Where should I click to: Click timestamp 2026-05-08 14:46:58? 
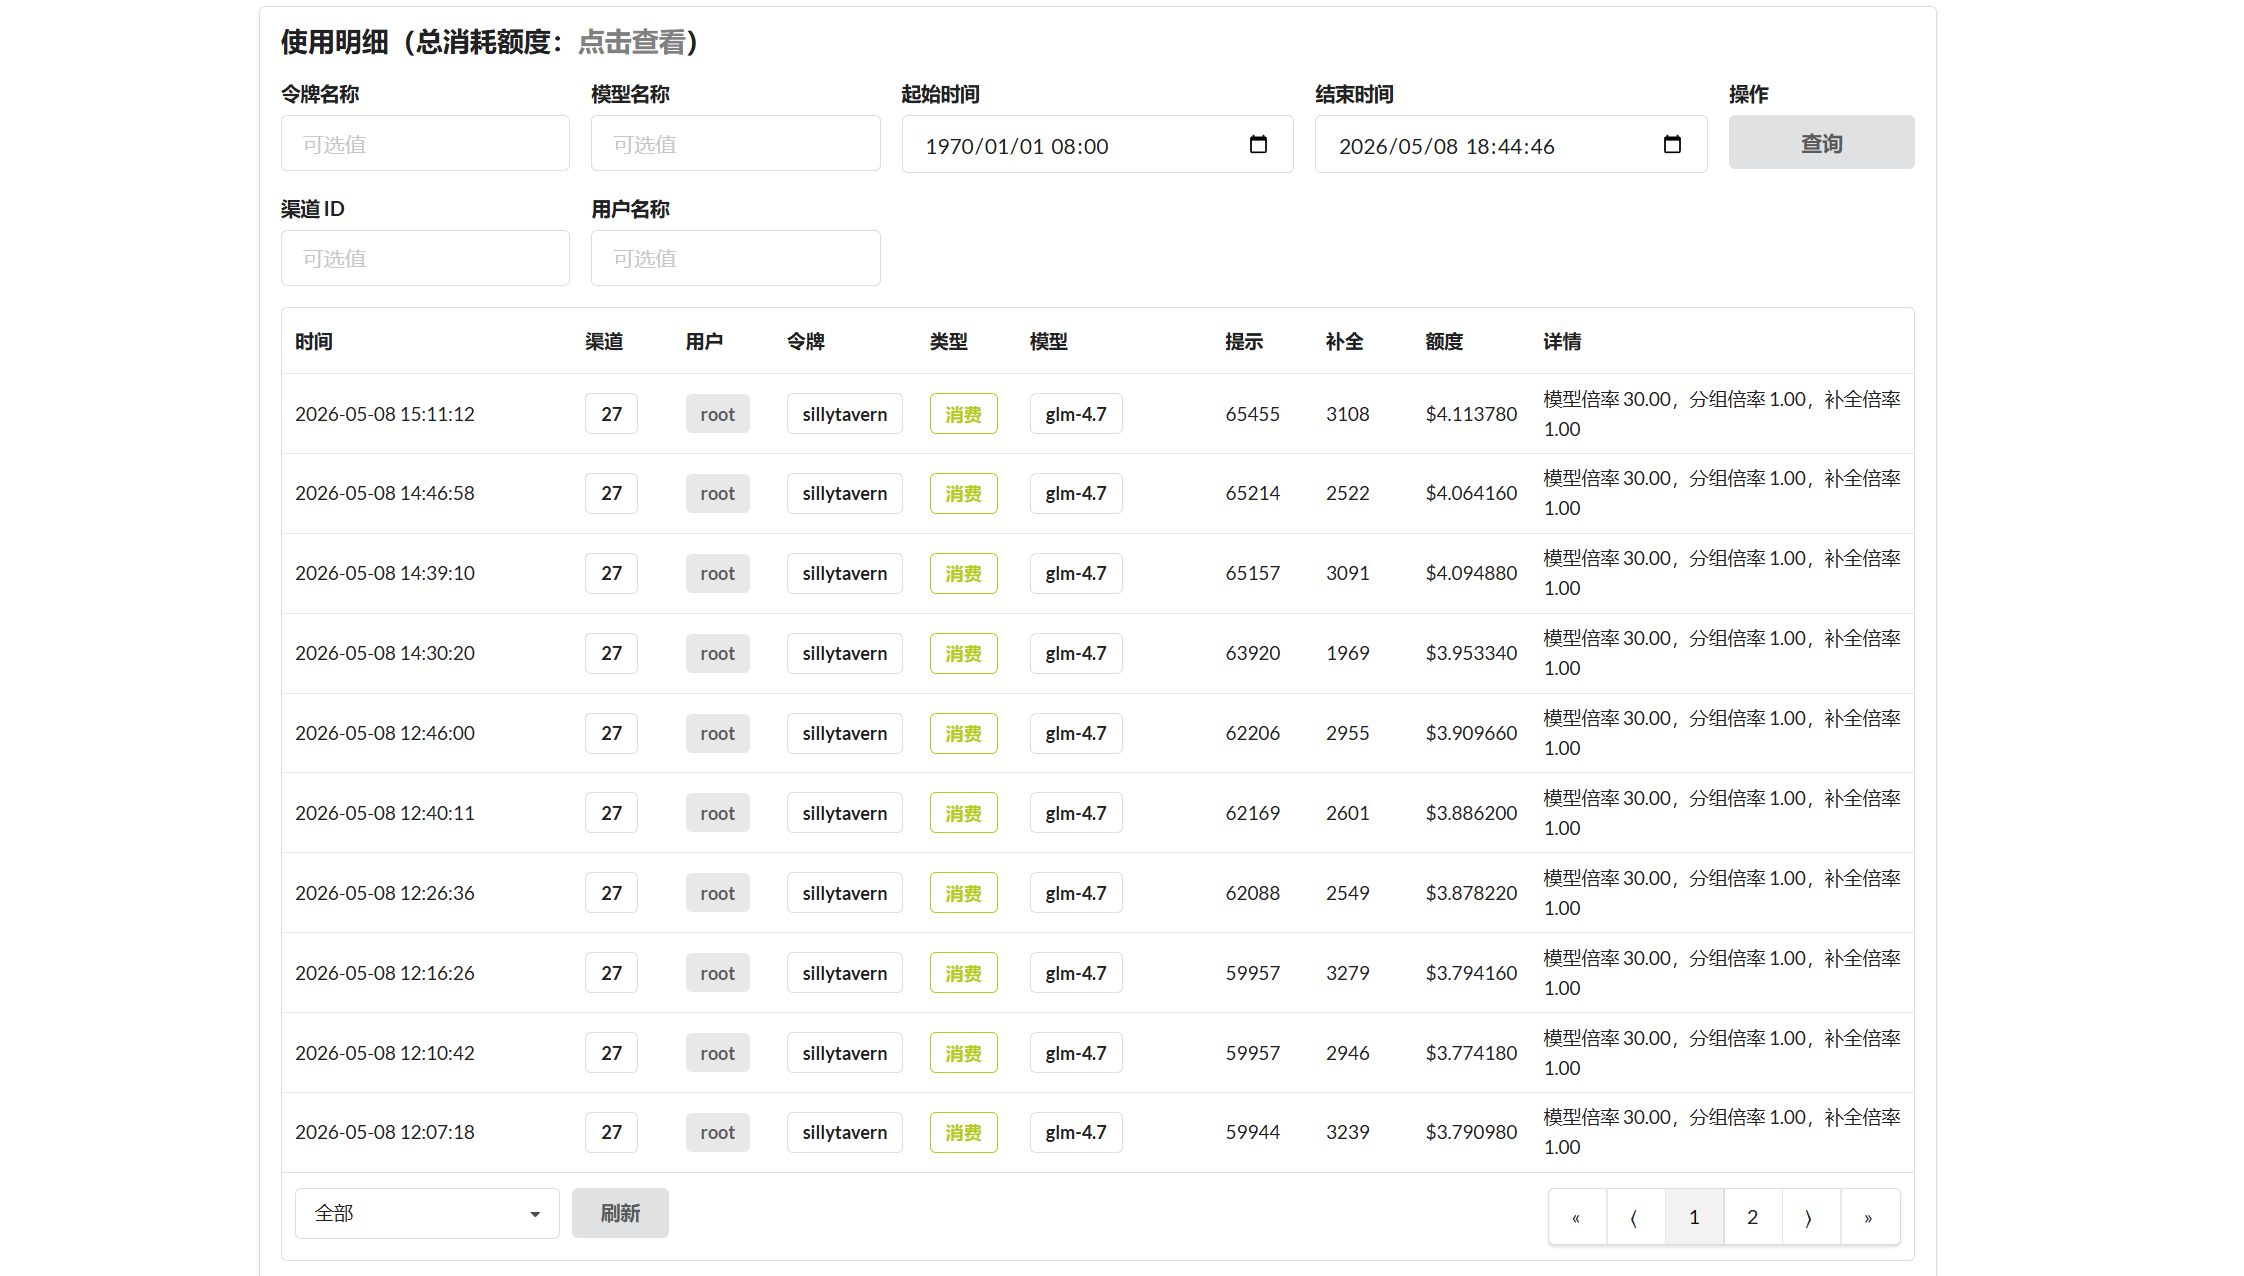(384, 493)
